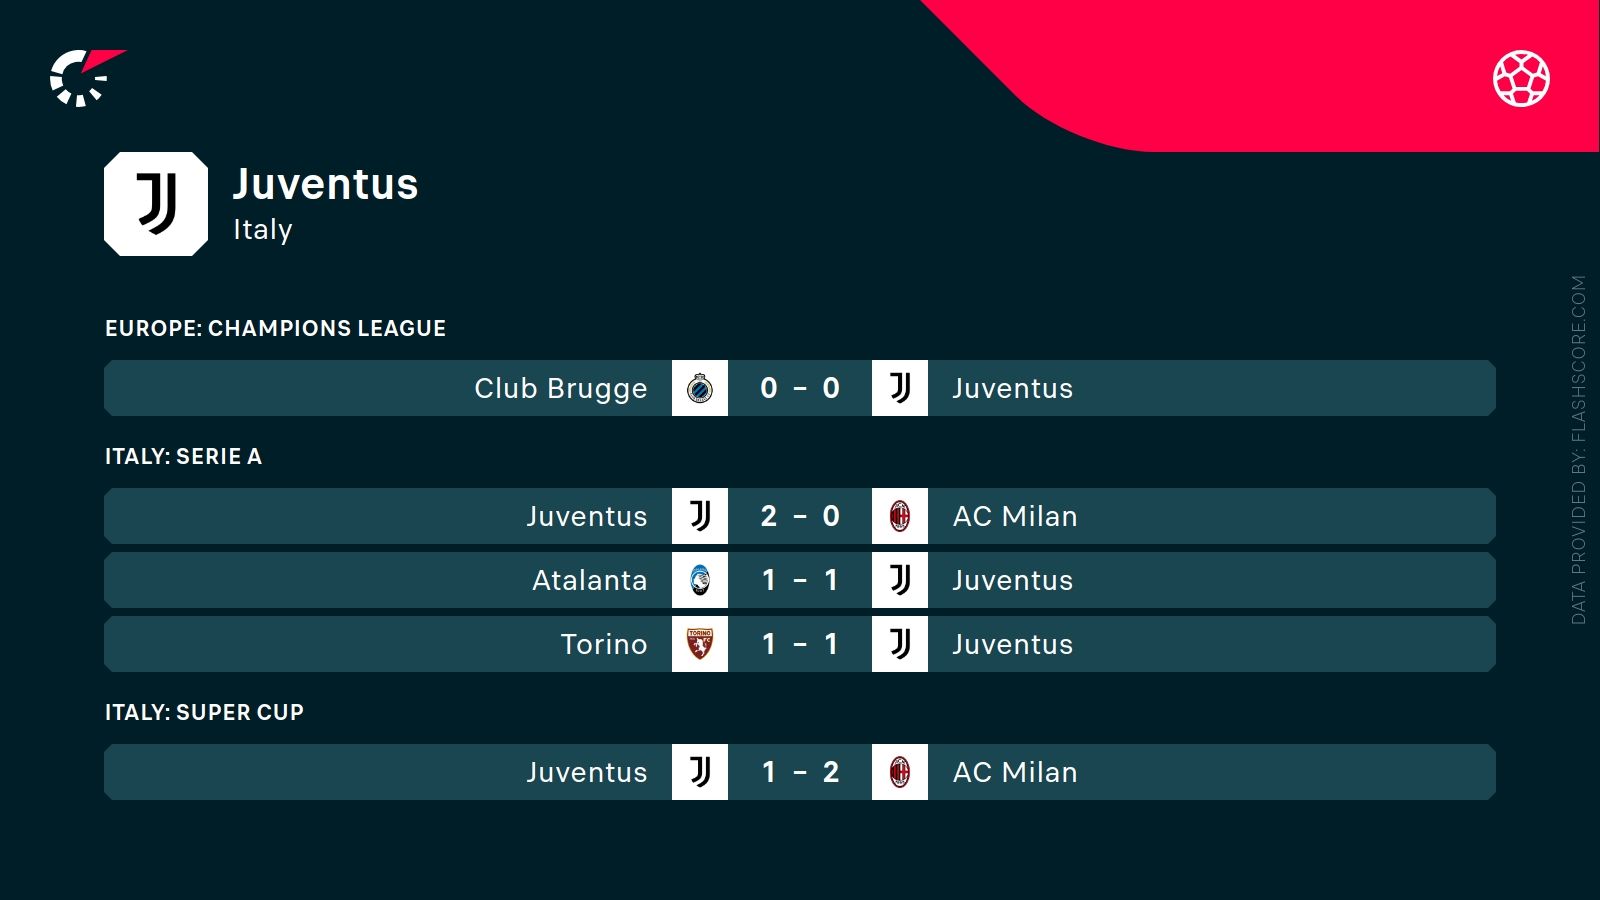Click the Torino crest icon

tap(700, 644)
